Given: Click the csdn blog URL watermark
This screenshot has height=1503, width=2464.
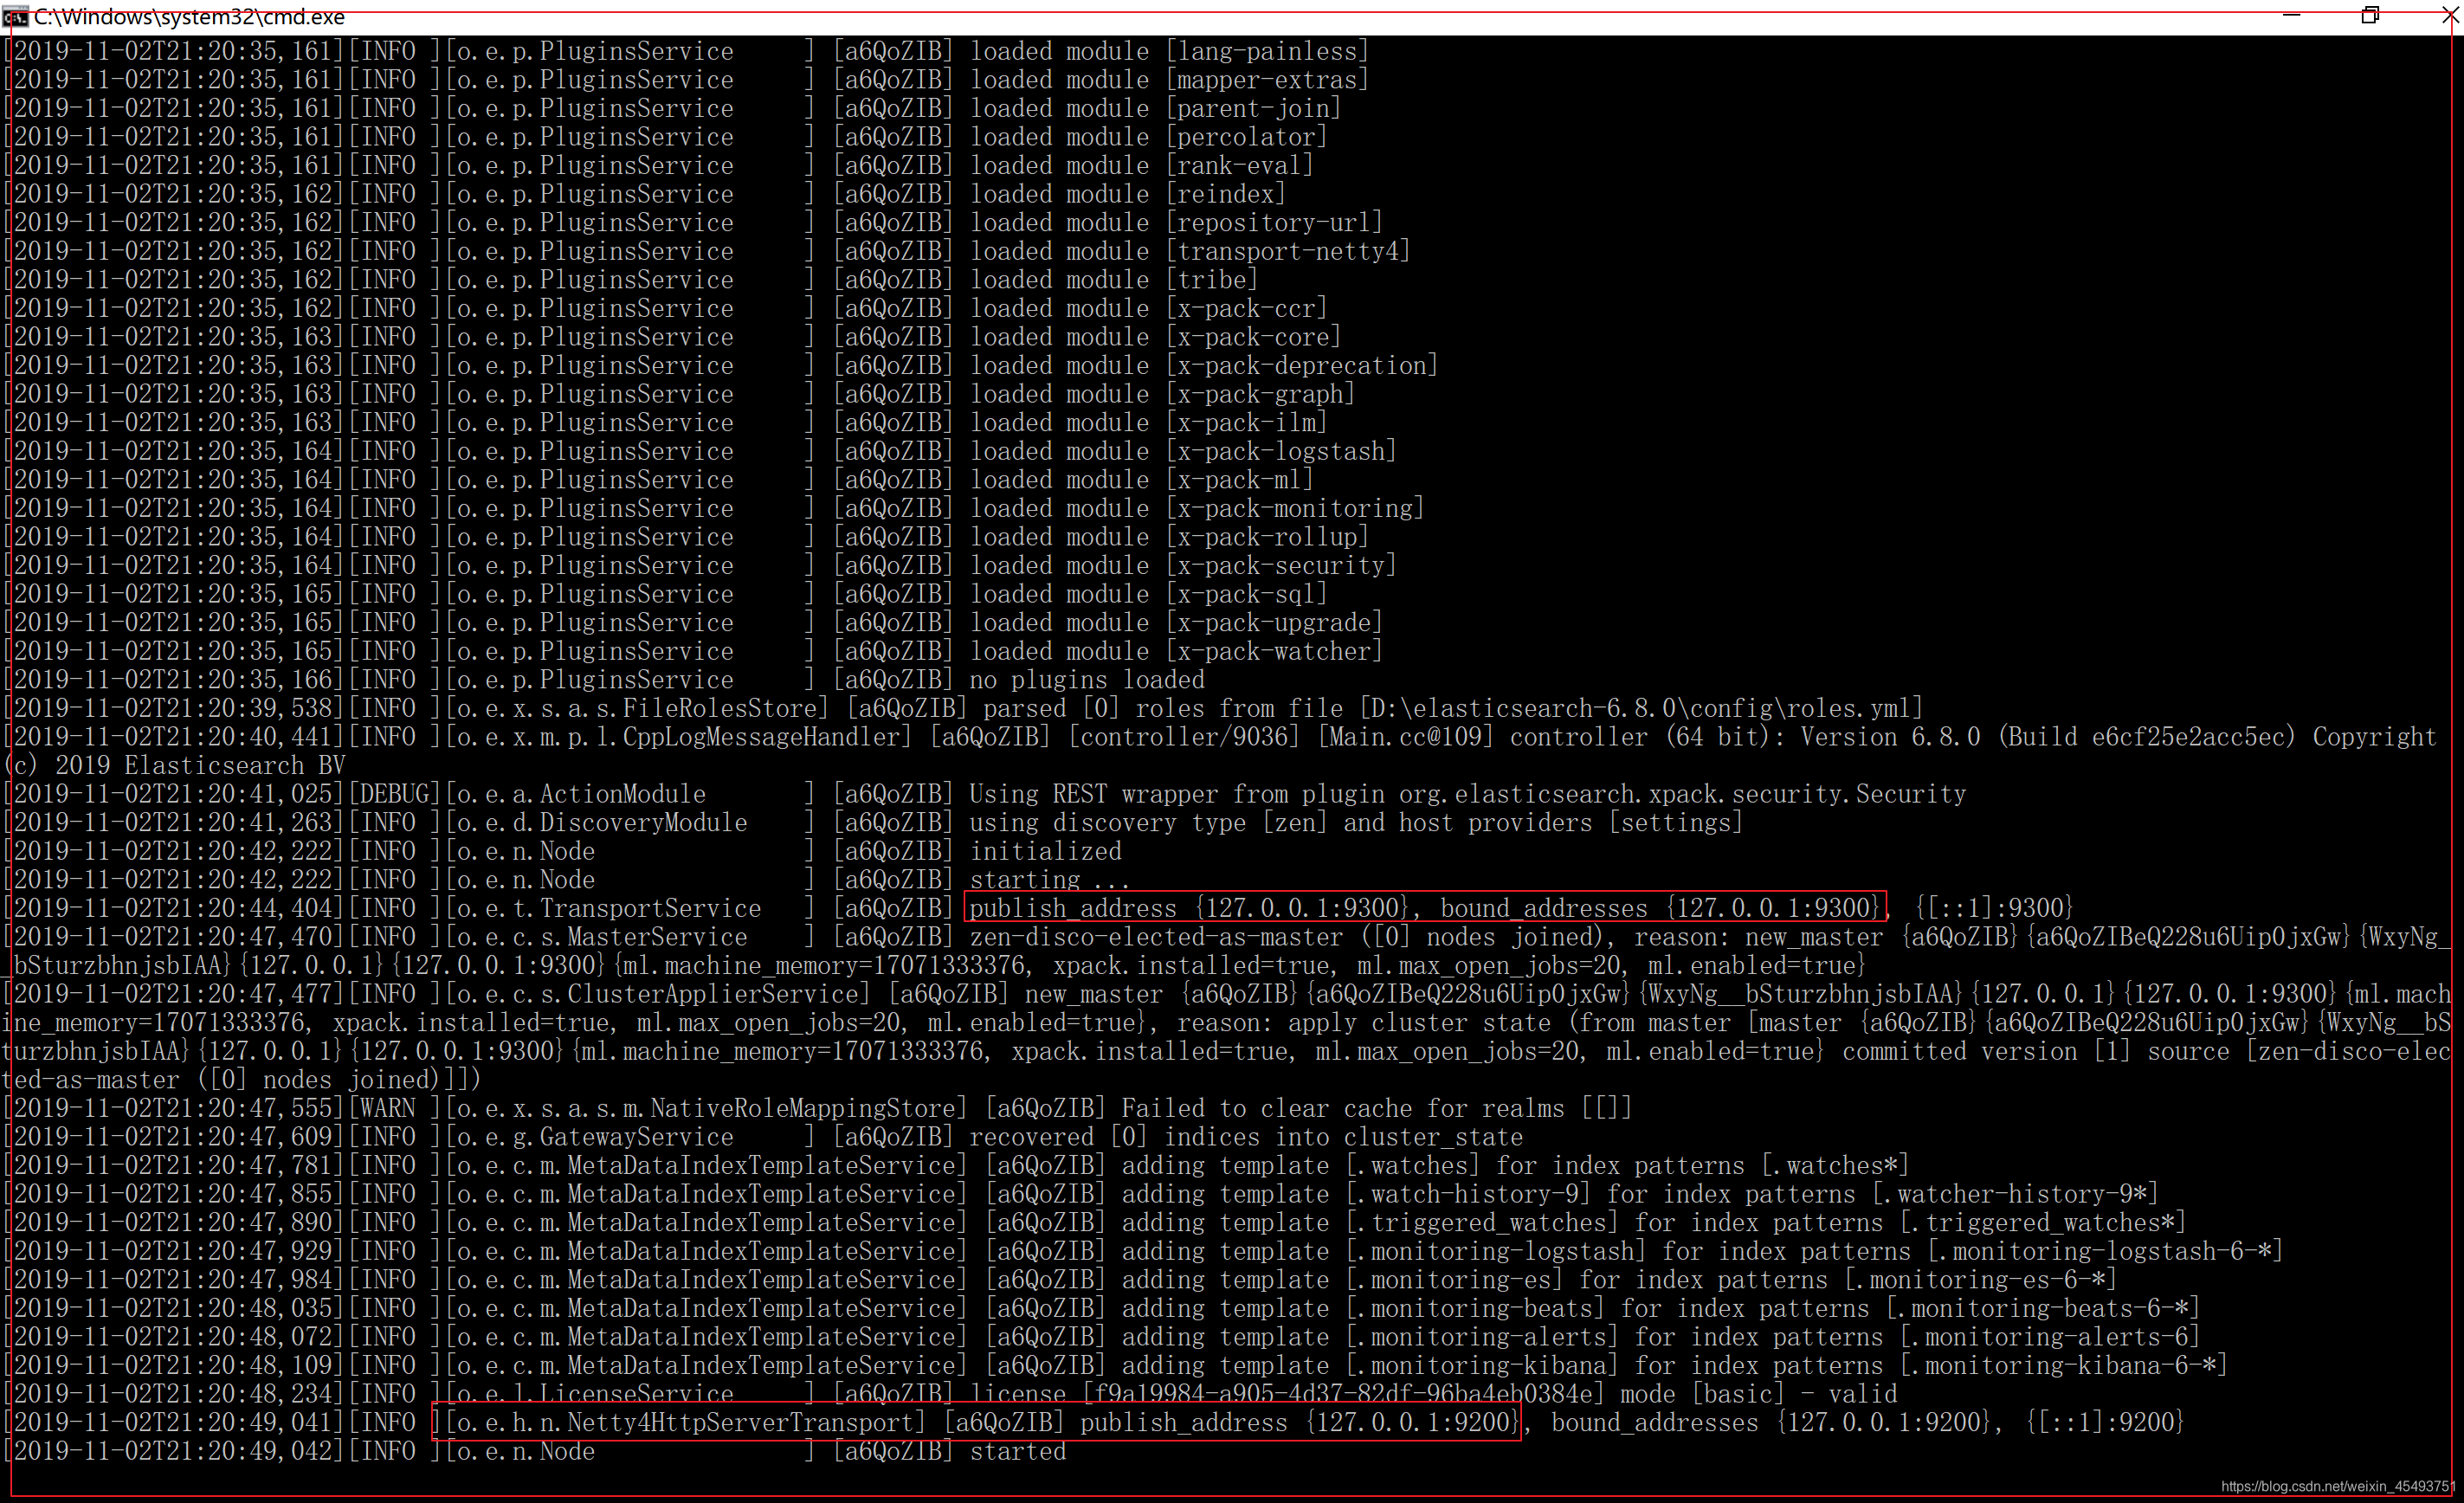Looking at the screenshot, I should [2336, 1486].
